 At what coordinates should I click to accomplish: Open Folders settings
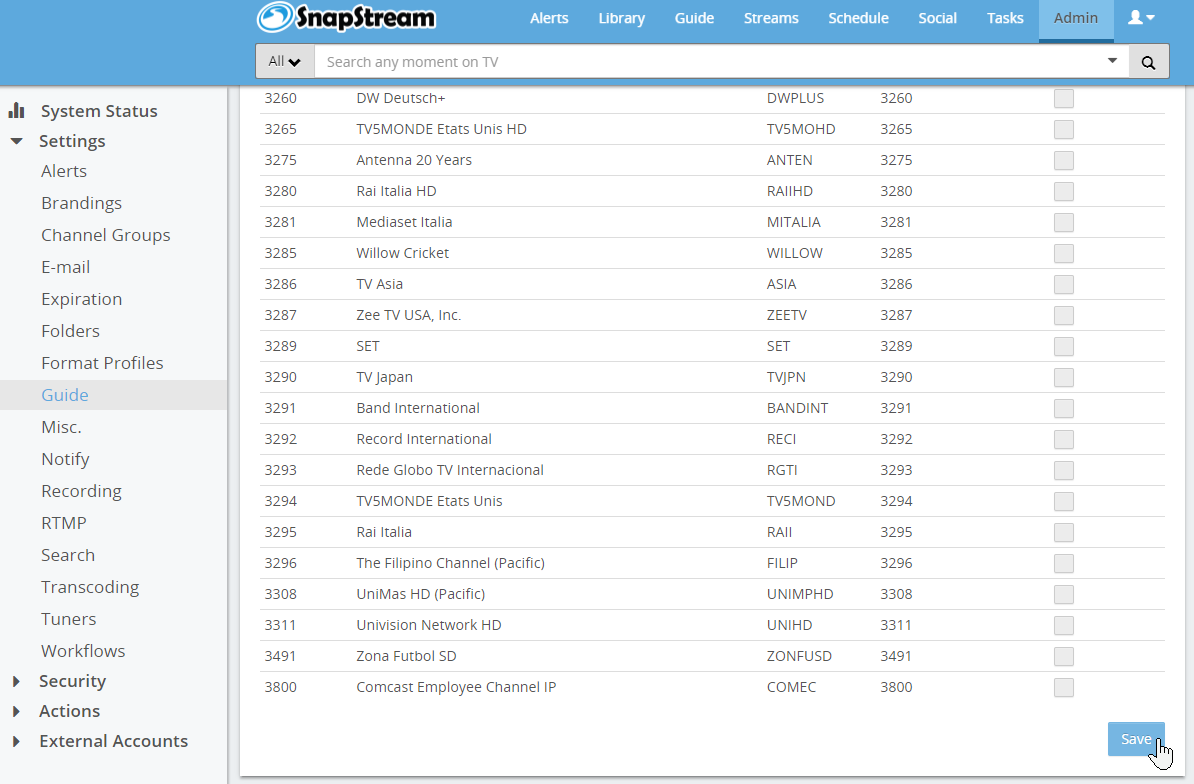tap(70, 331)
